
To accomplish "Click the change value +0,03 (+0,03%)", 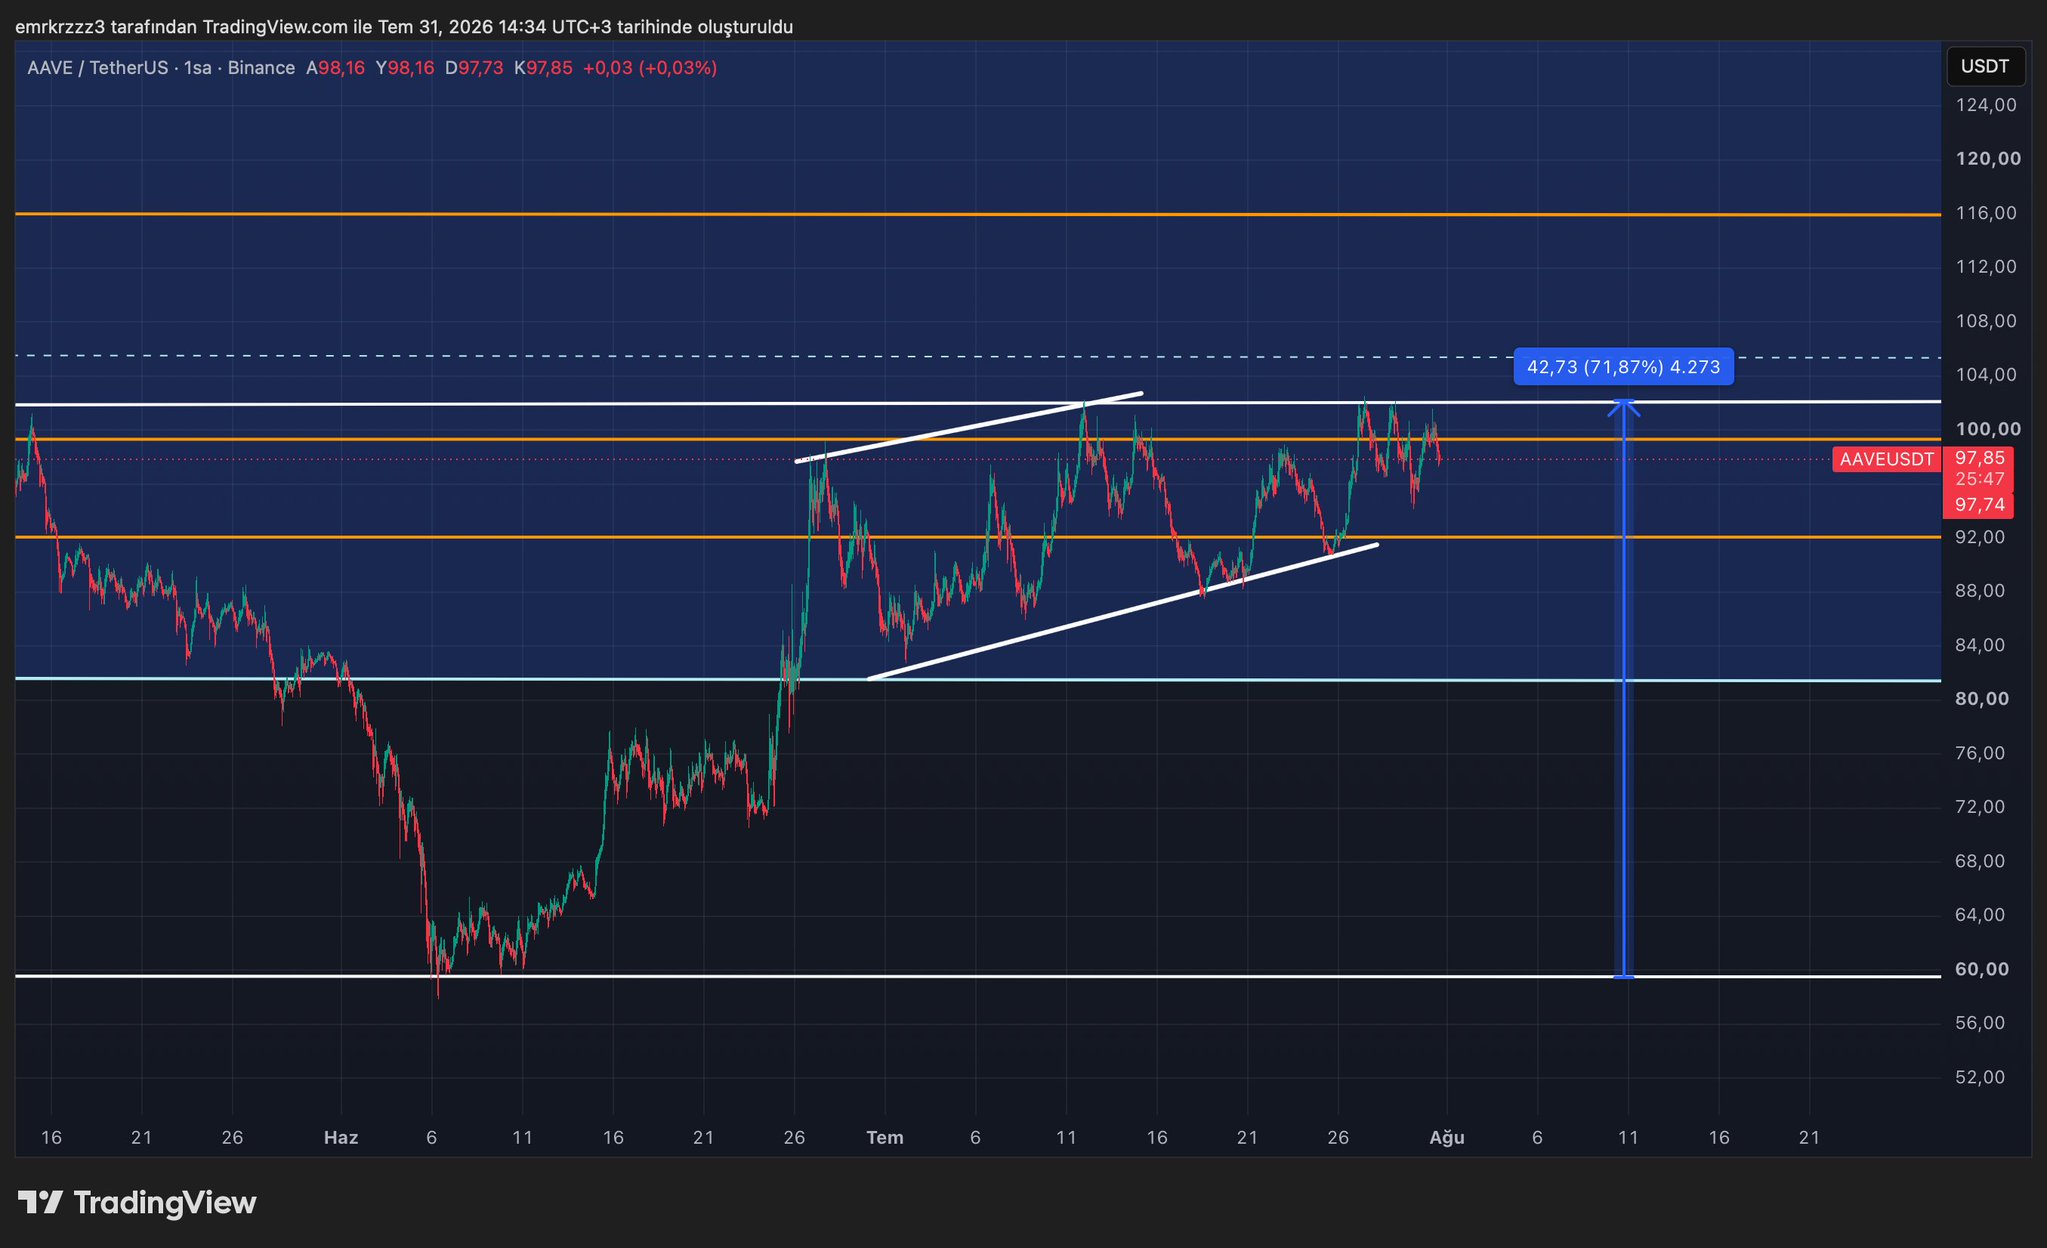I will pyautogui.click(x=650, y=68).
